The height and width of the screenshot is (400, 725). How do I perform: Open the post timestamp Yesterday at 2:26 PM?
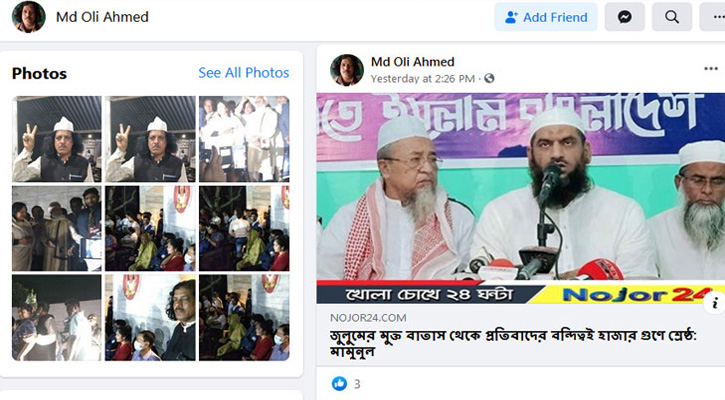[x=423, y=79]
